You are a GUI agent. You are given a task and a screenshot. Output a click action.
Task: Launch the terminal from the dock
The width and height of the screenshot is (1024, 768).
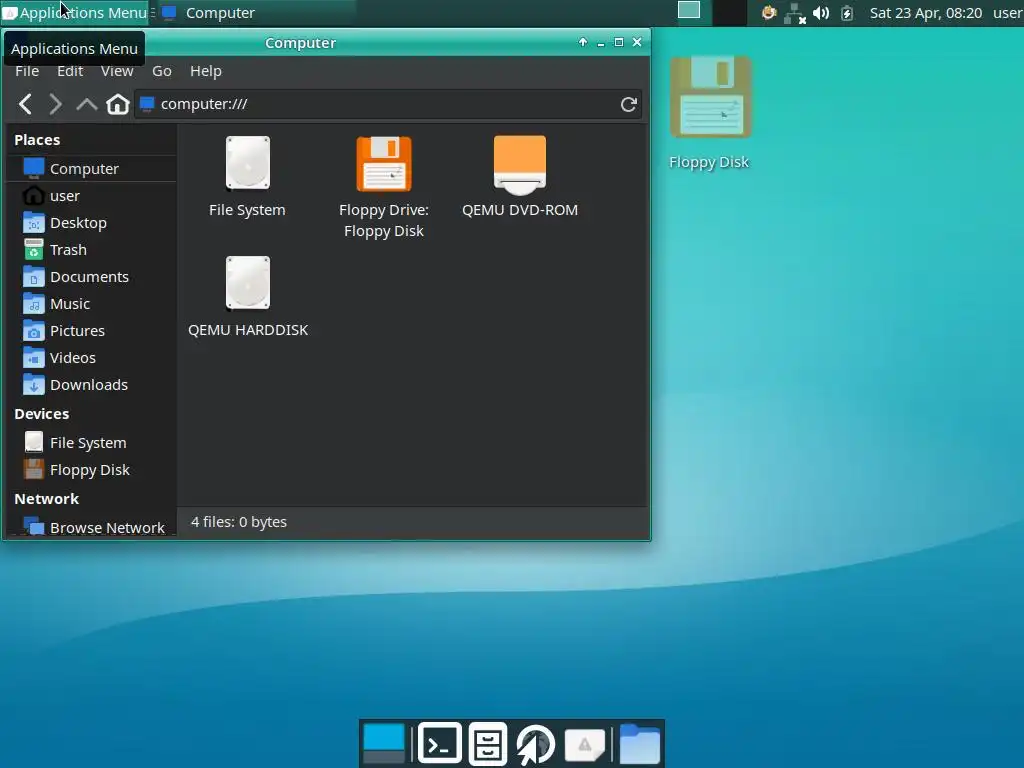(440, 743)
